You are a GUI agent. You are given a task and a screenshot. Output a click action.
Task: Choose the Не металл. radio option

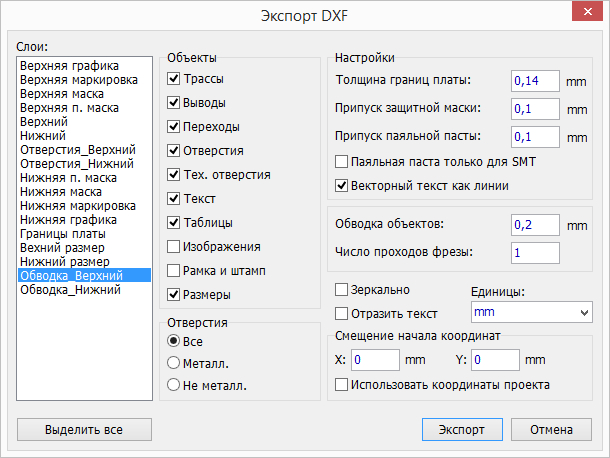pos(174,385)
